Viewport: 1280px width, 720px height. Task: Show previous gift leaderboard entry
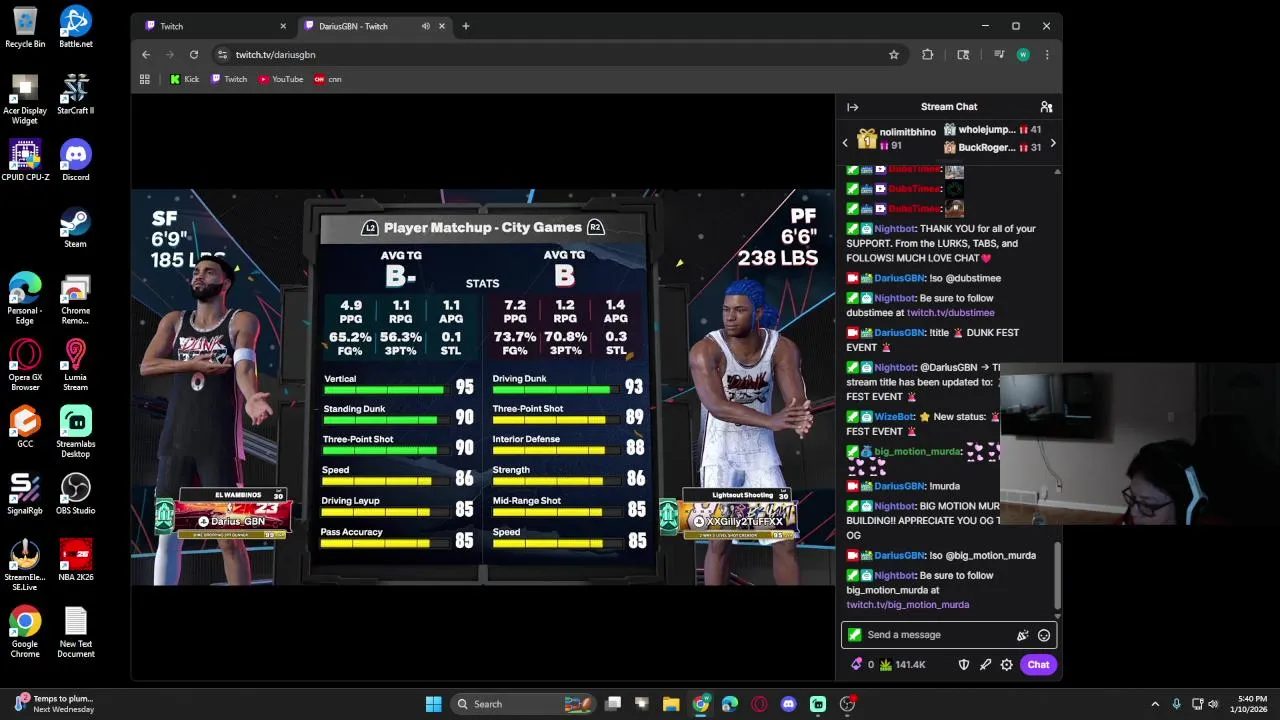pyautogui.click(x=845, y=143)
